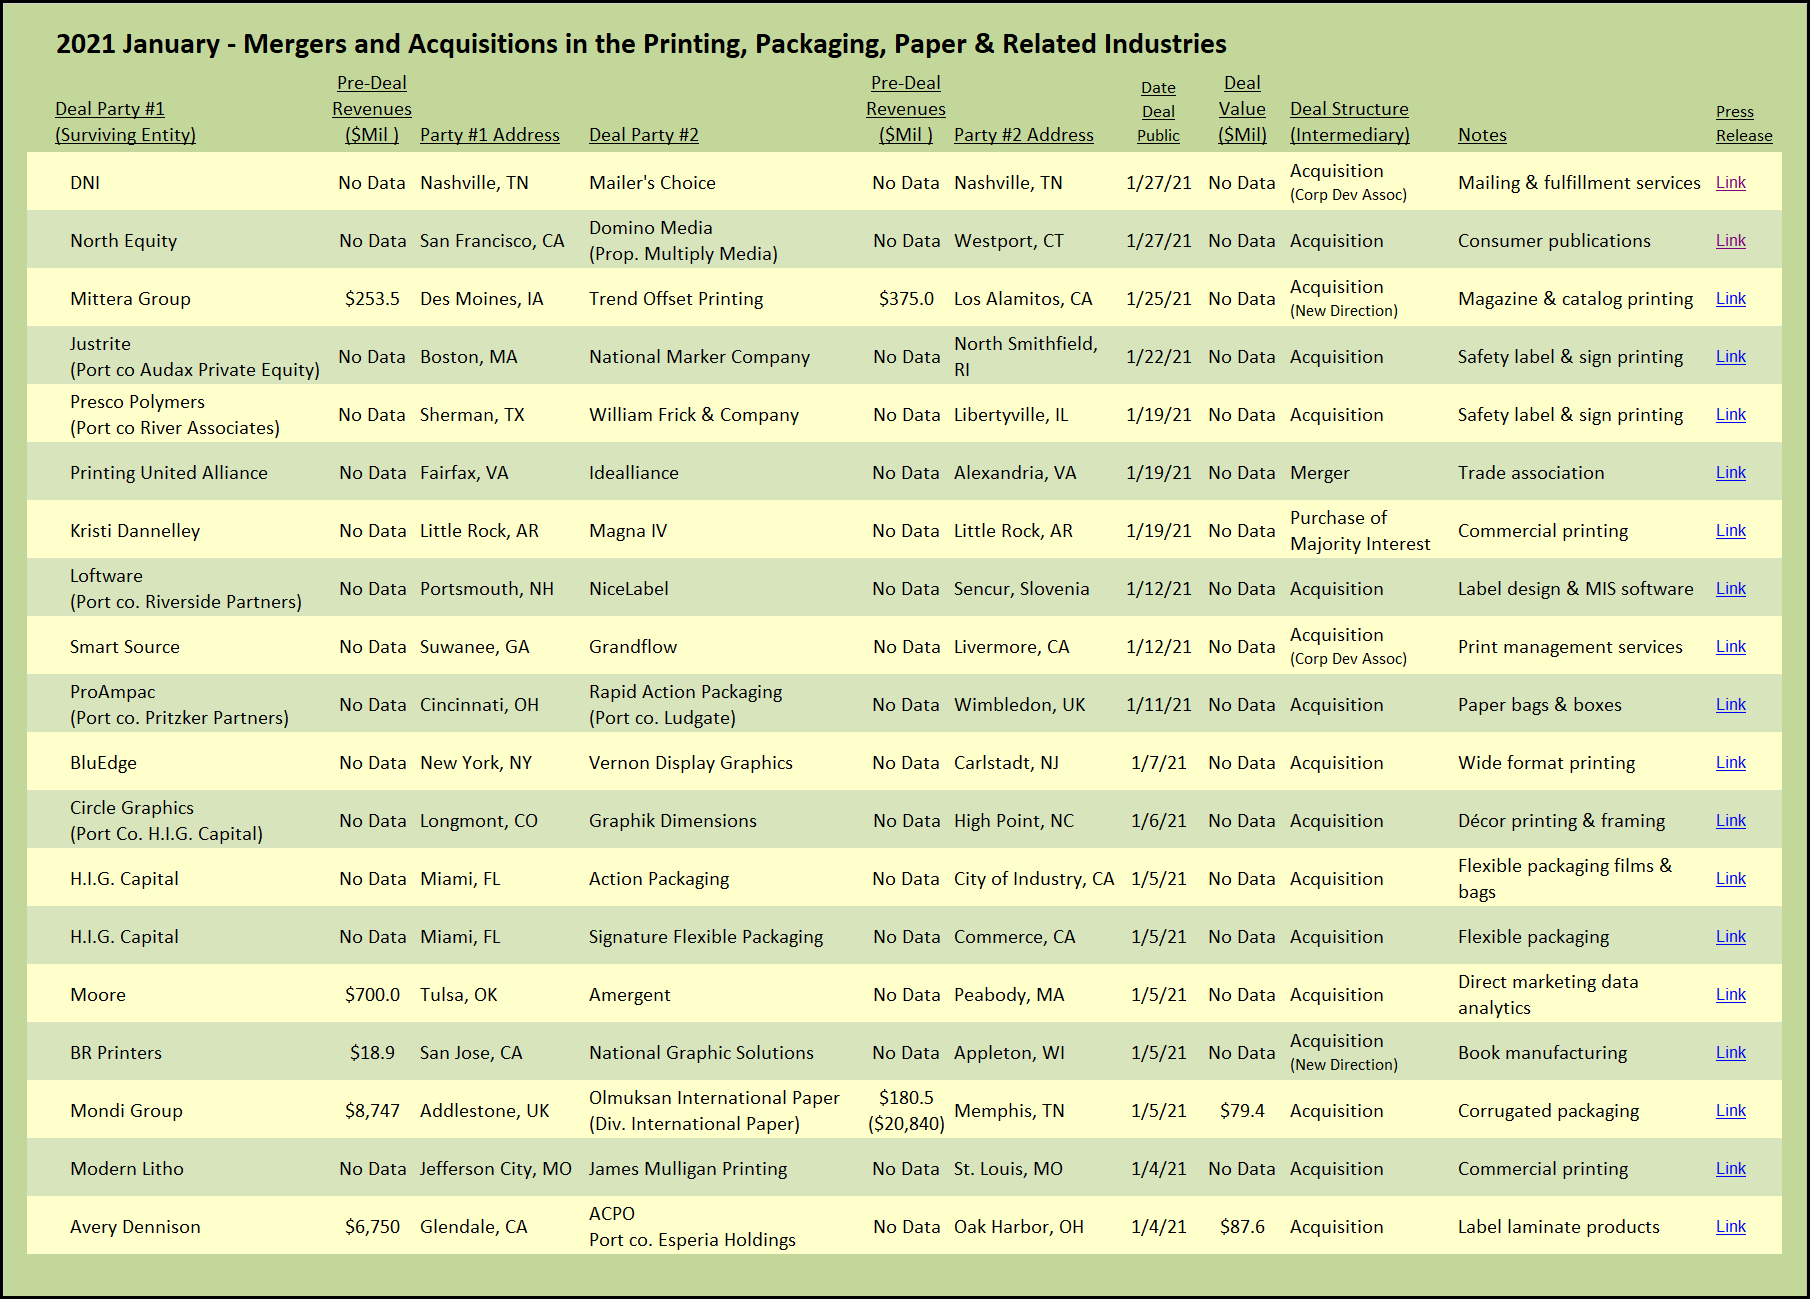Open the Link for Justrite deal
Image resolution: width=1810 pixels, height=1299 pixels.
(1730, 357)
